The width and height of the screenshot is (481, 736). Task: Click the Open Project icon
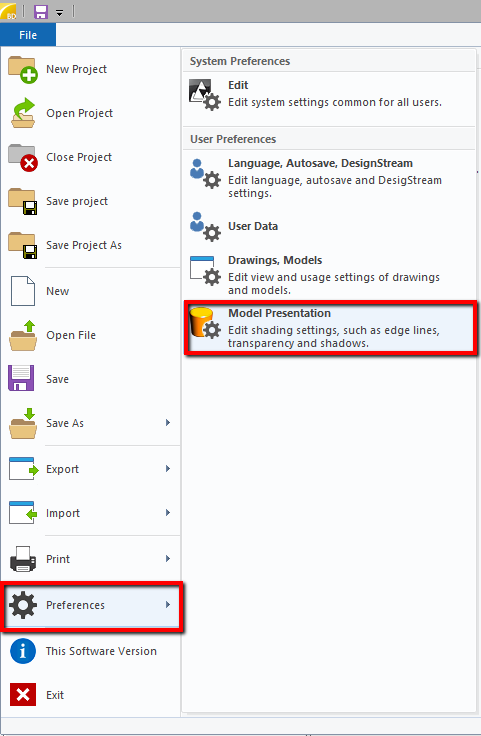[x=23, y=113]
